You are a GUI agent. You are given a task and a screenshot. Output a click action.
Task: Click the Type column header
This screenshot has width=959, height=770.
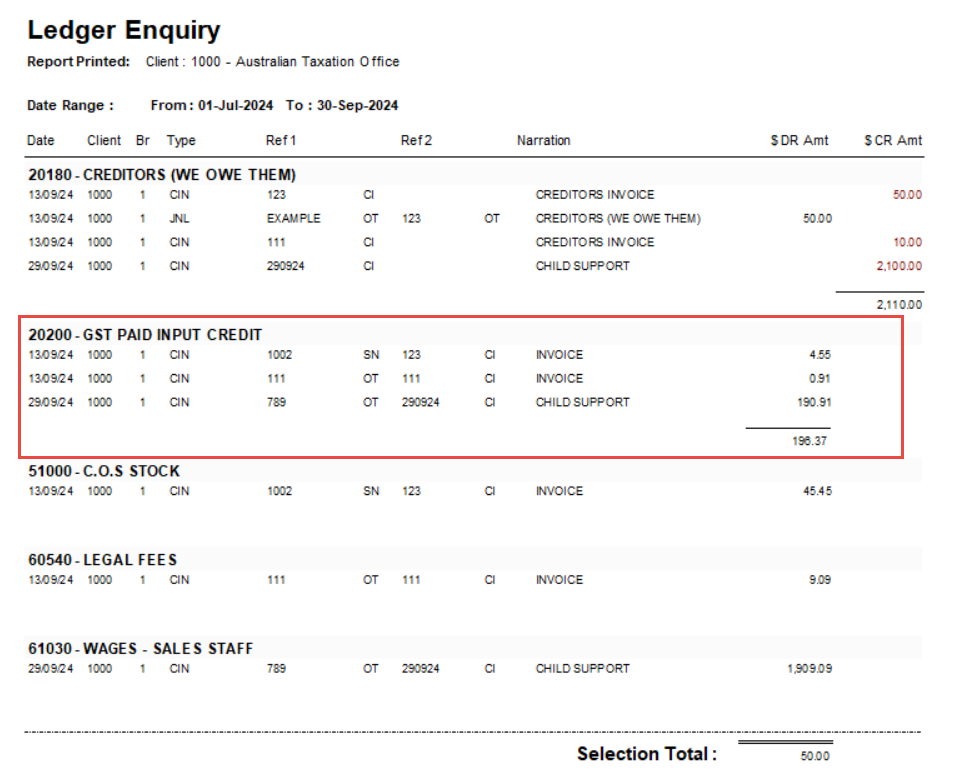181,141
